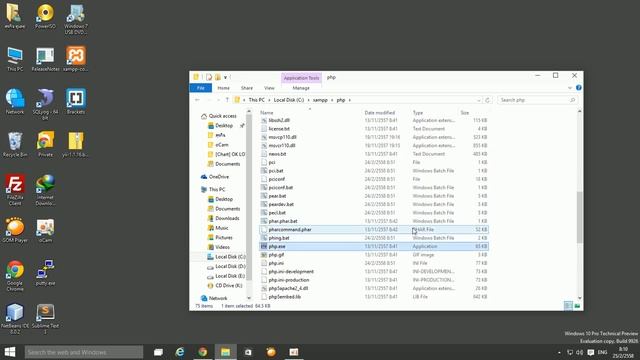Open the File menu in Explorer

pyautogui.click(x=201, y=88)
